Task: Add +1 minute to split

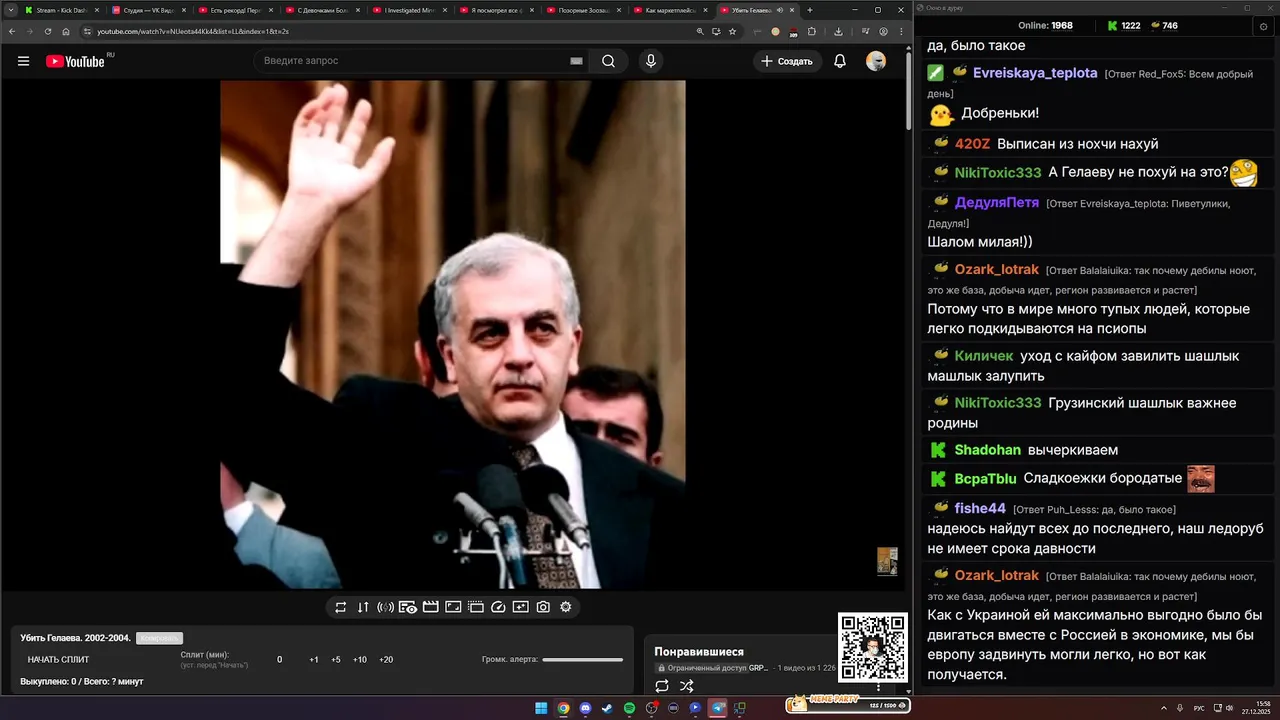Action: tap(314, 660)
